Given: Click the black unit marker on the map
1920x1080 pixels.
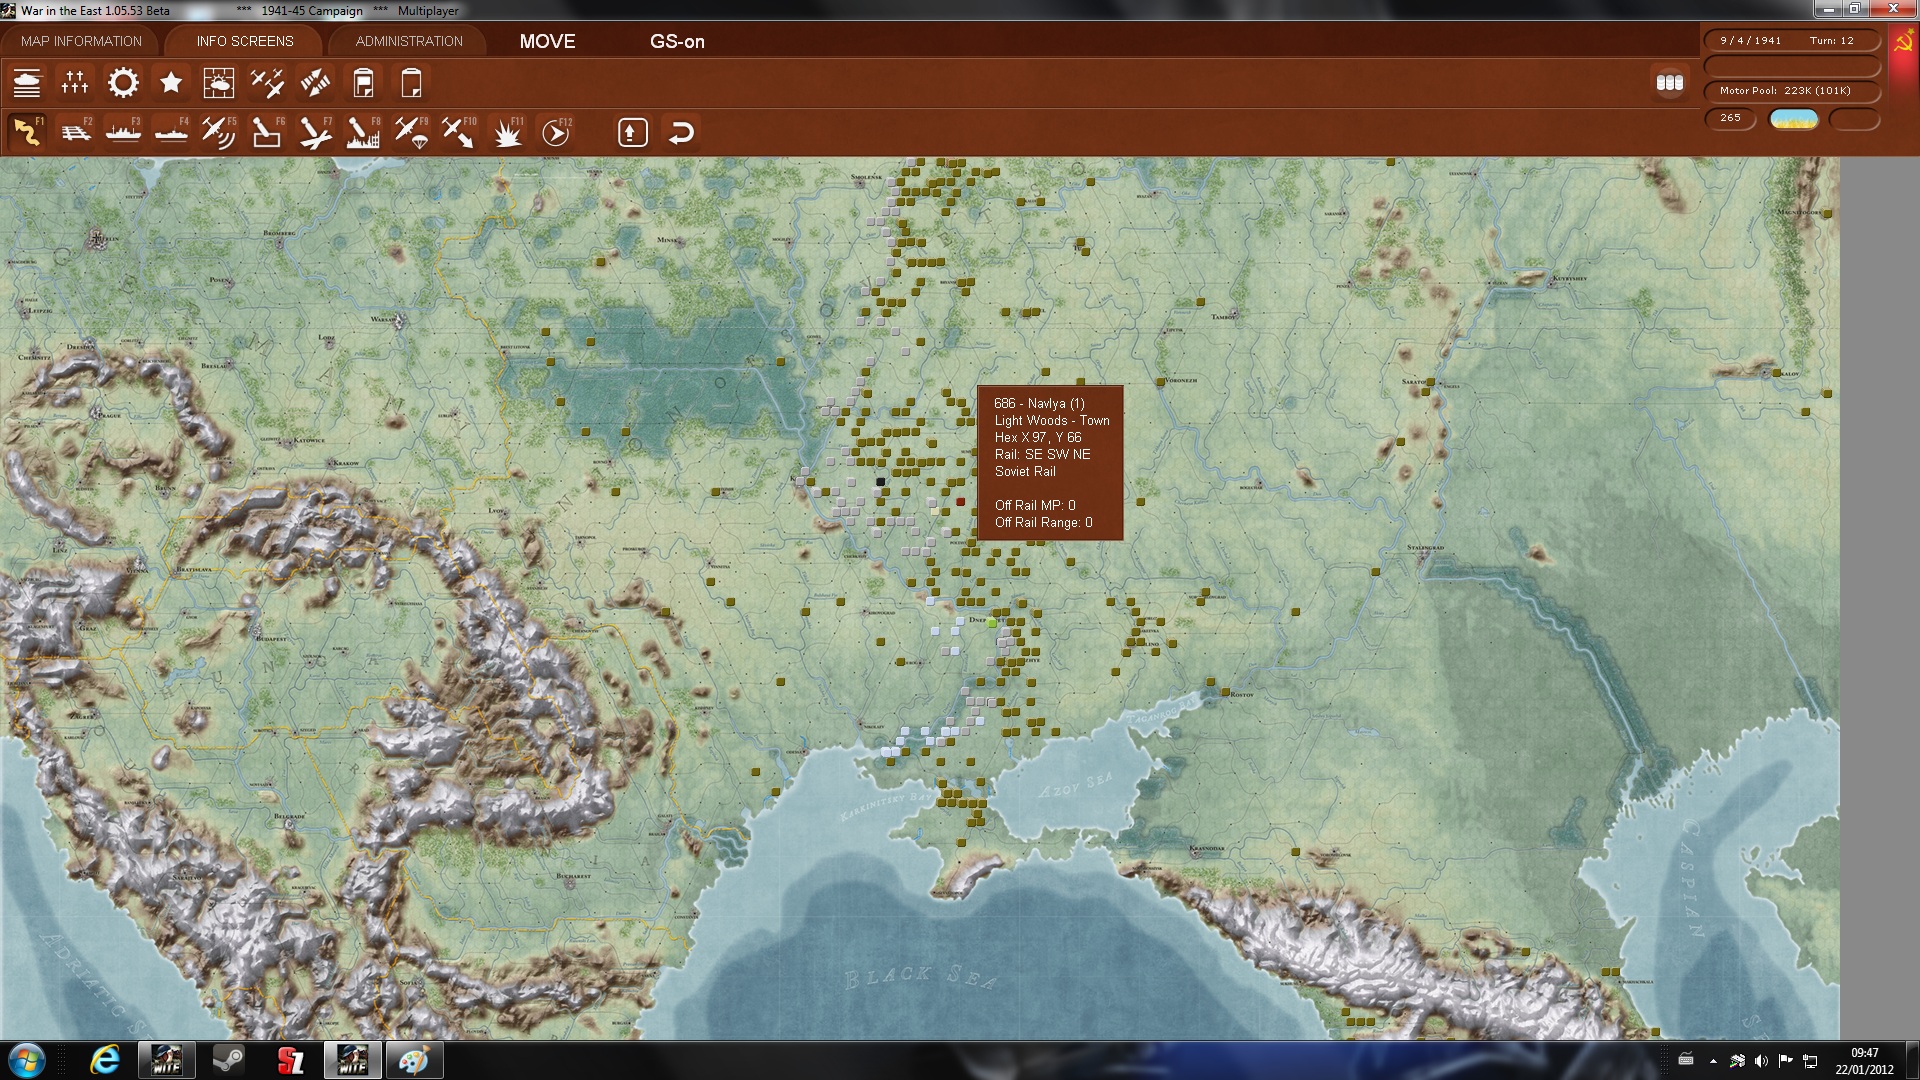Looking at the screenshot, I should coord(880,482).
